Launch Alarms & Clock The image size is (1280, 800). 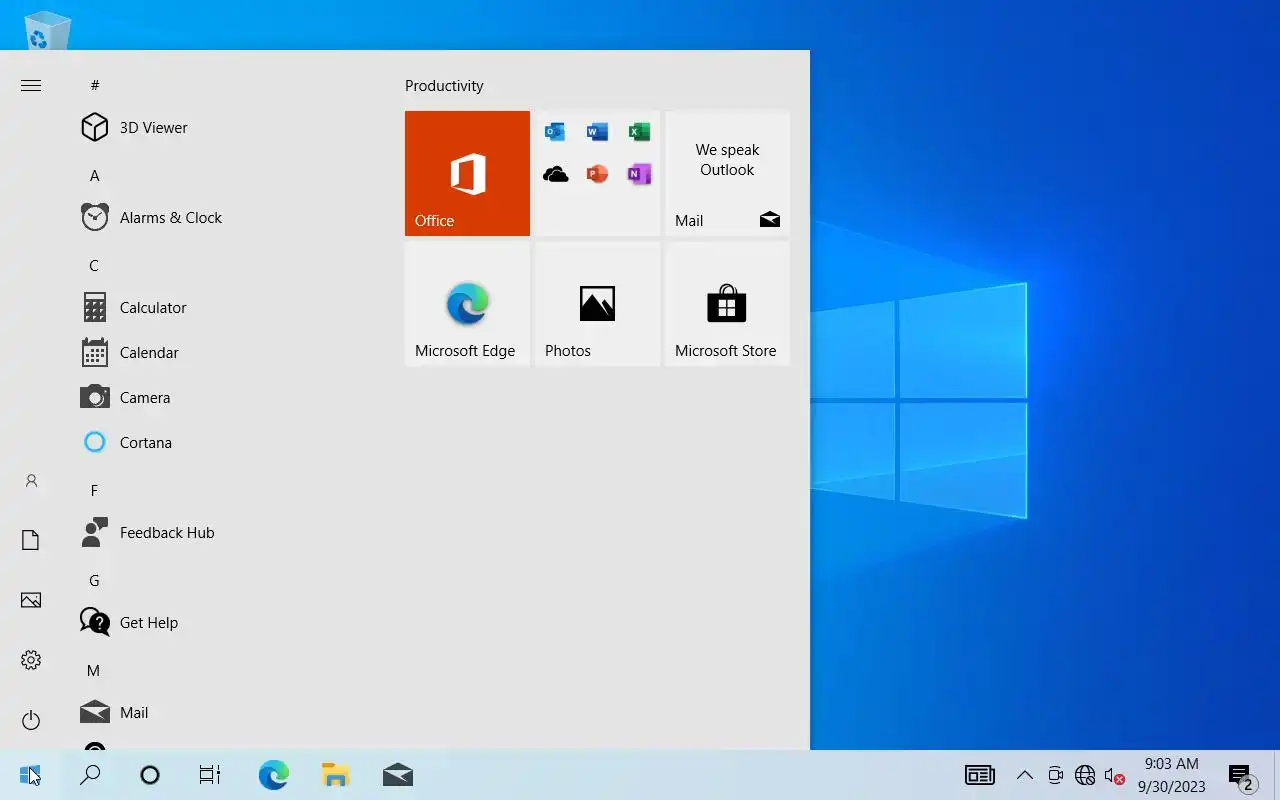point(225,217)
